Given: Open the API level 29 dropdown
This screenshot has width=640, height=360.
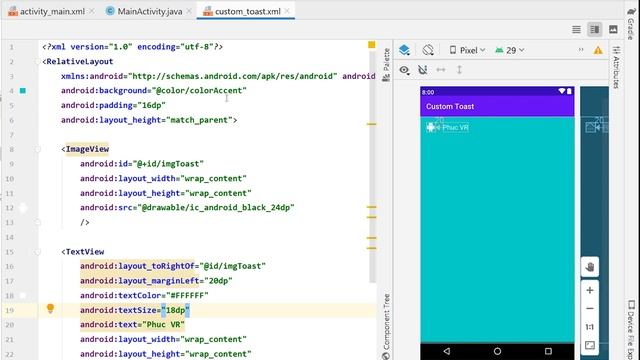Looking at the screenshot, I should pyautogui.click(x=509, y=50).
